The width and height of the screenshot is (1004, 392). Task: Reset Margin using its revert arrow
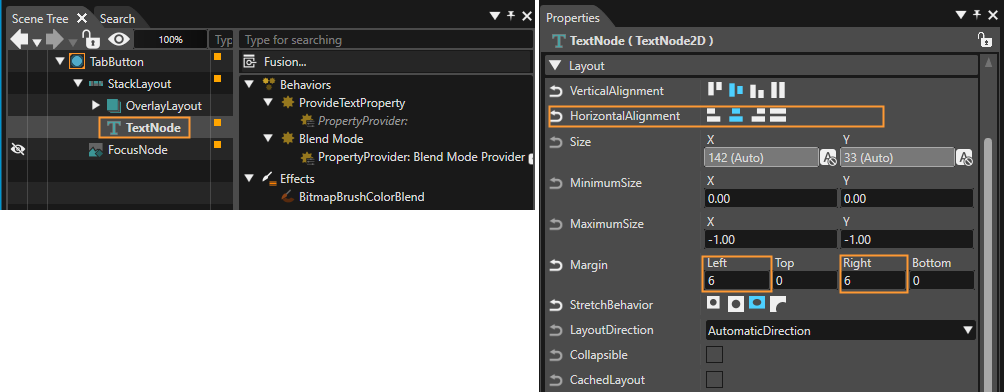tap(556, 265)
